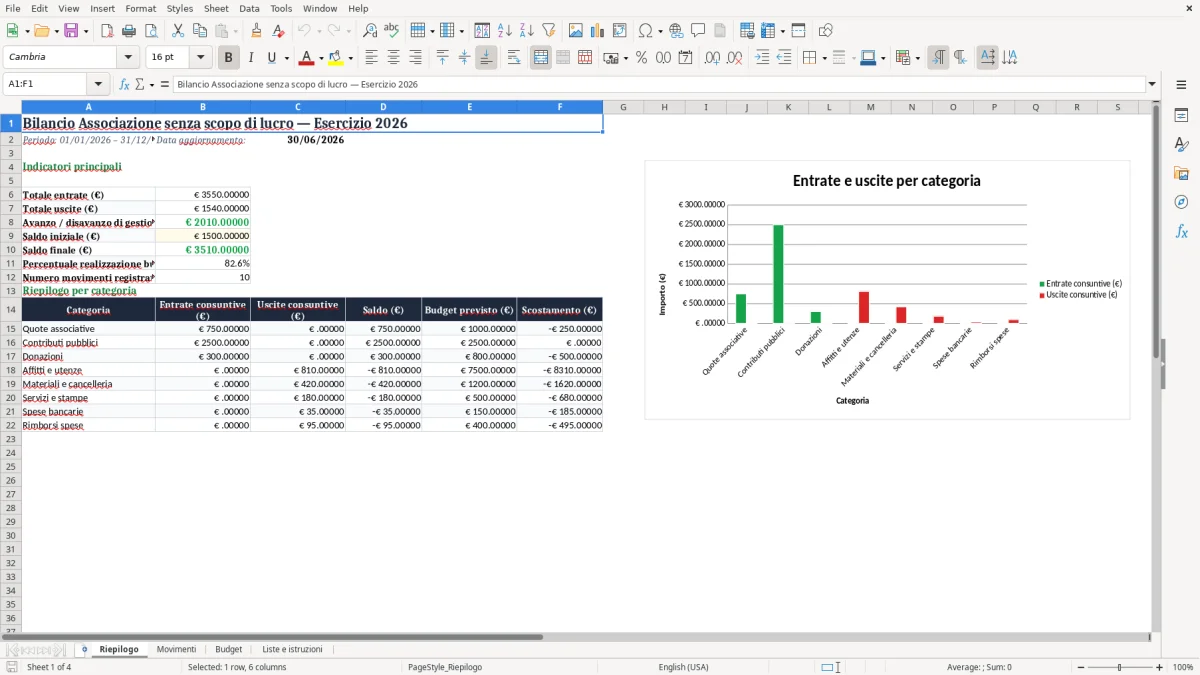Click Sort Ascending icon
1200x675 pixels.
(x=505, y=31)
